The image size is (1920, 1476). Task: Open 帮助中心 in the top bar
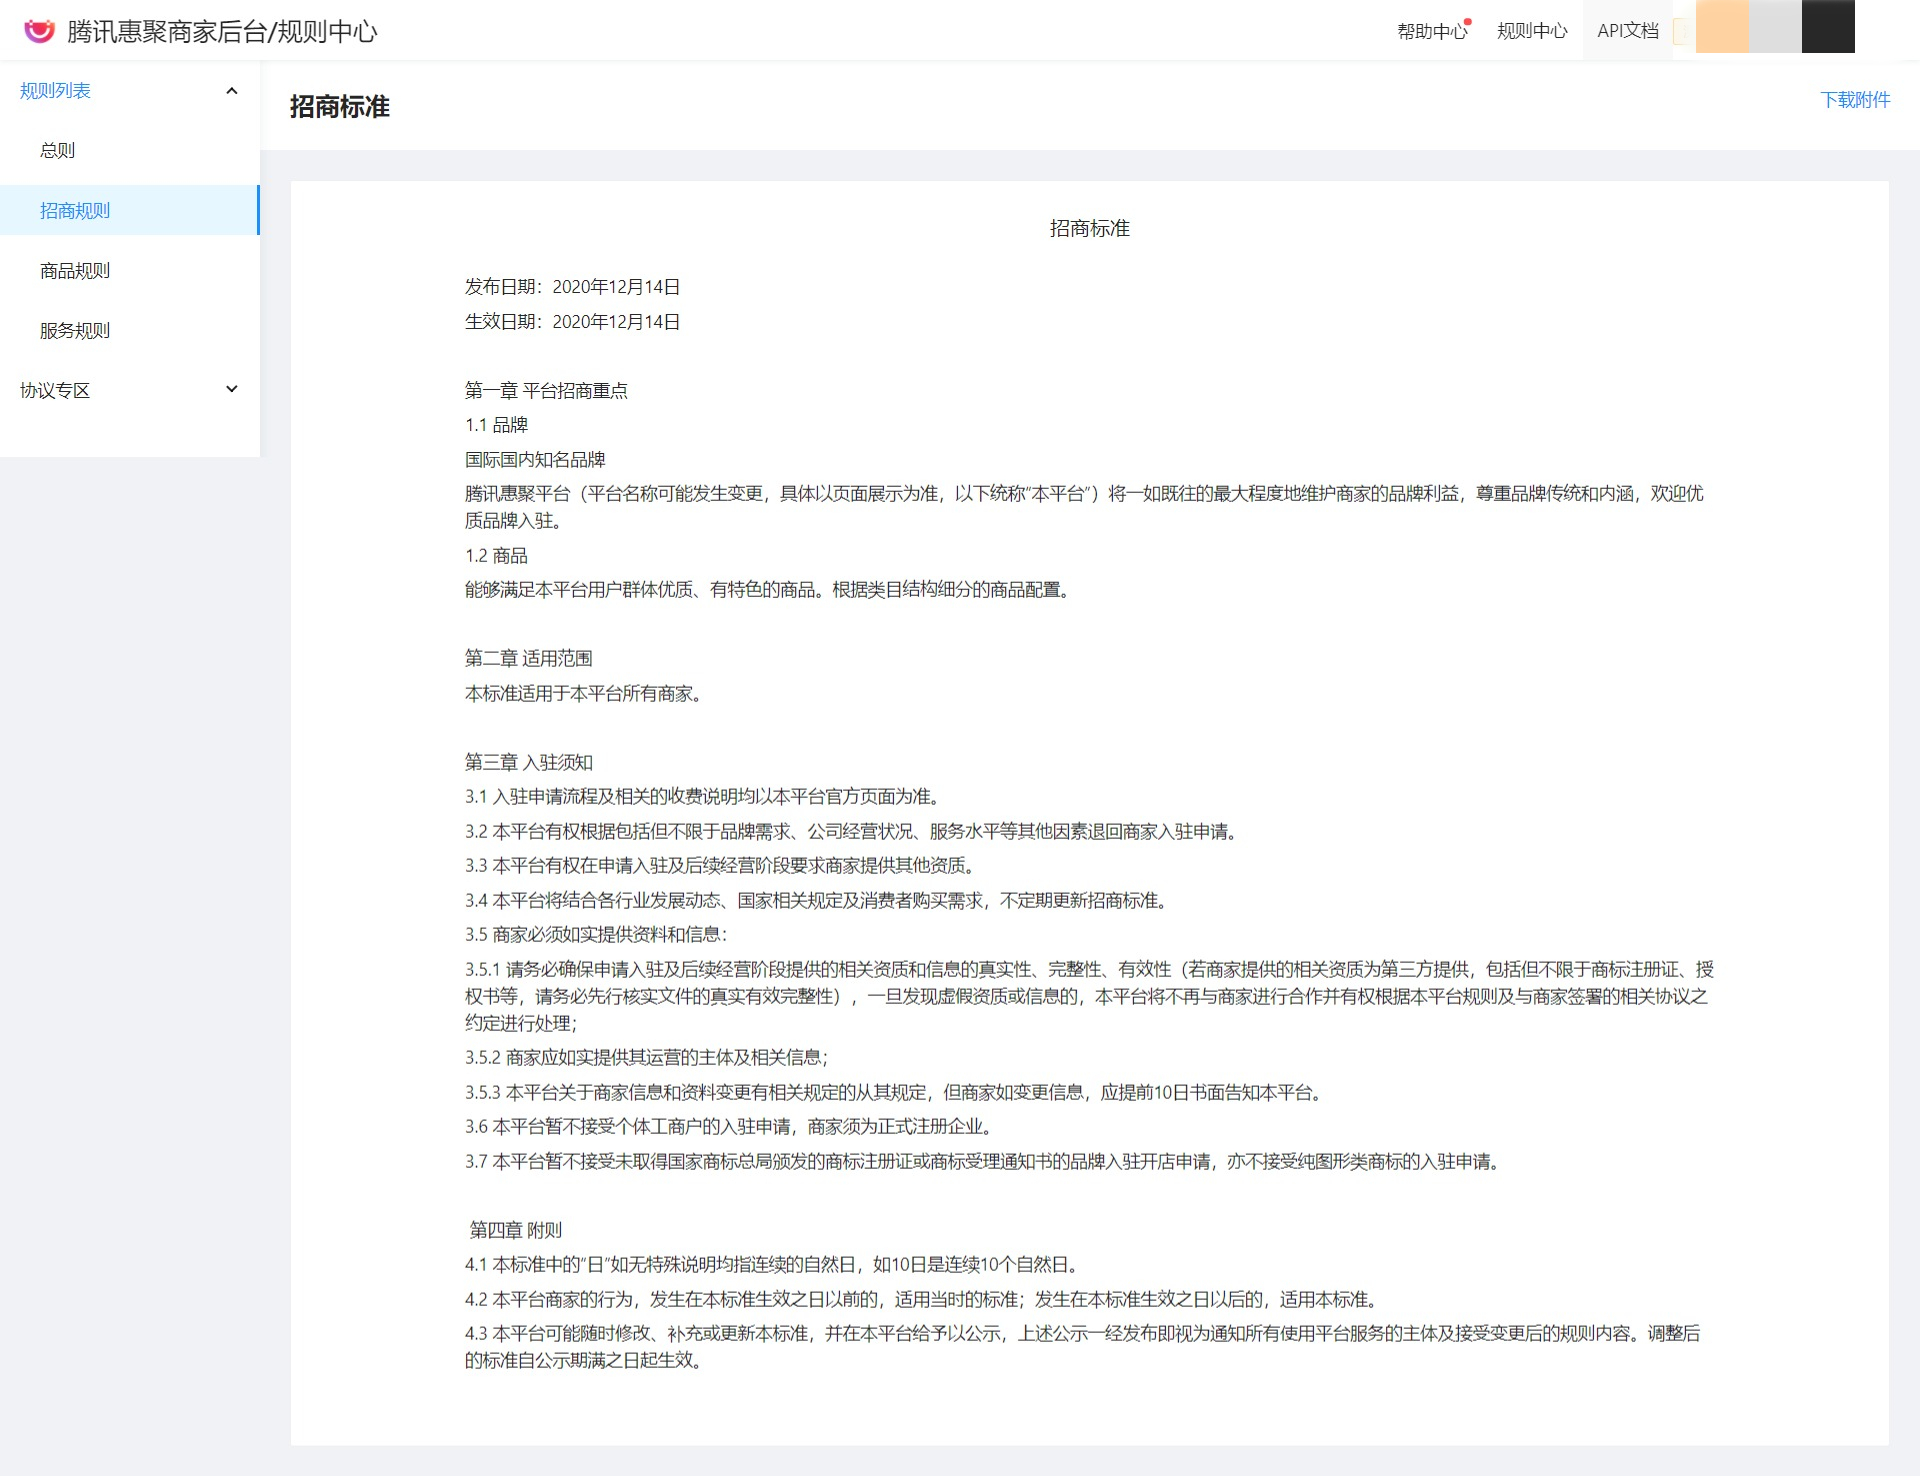[x=1432, y=31]
